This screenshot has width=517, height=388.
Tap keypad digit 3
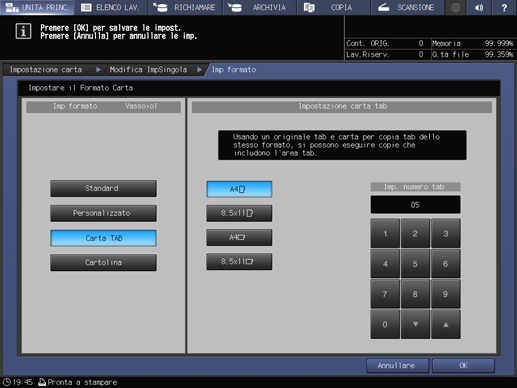pos(446,233)
